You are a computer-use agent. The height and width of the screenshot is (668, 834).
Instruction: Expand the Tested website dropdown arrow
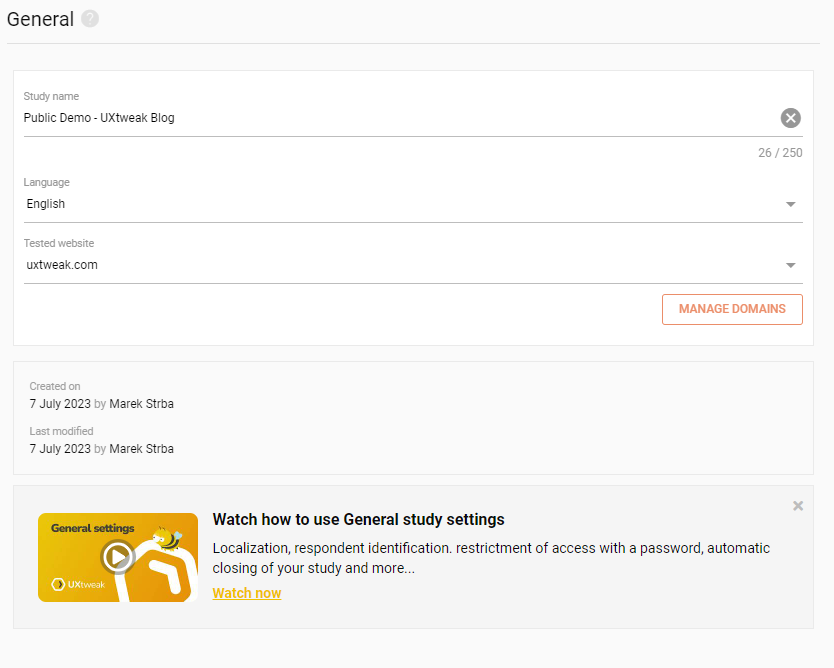[x=790, y=265]
